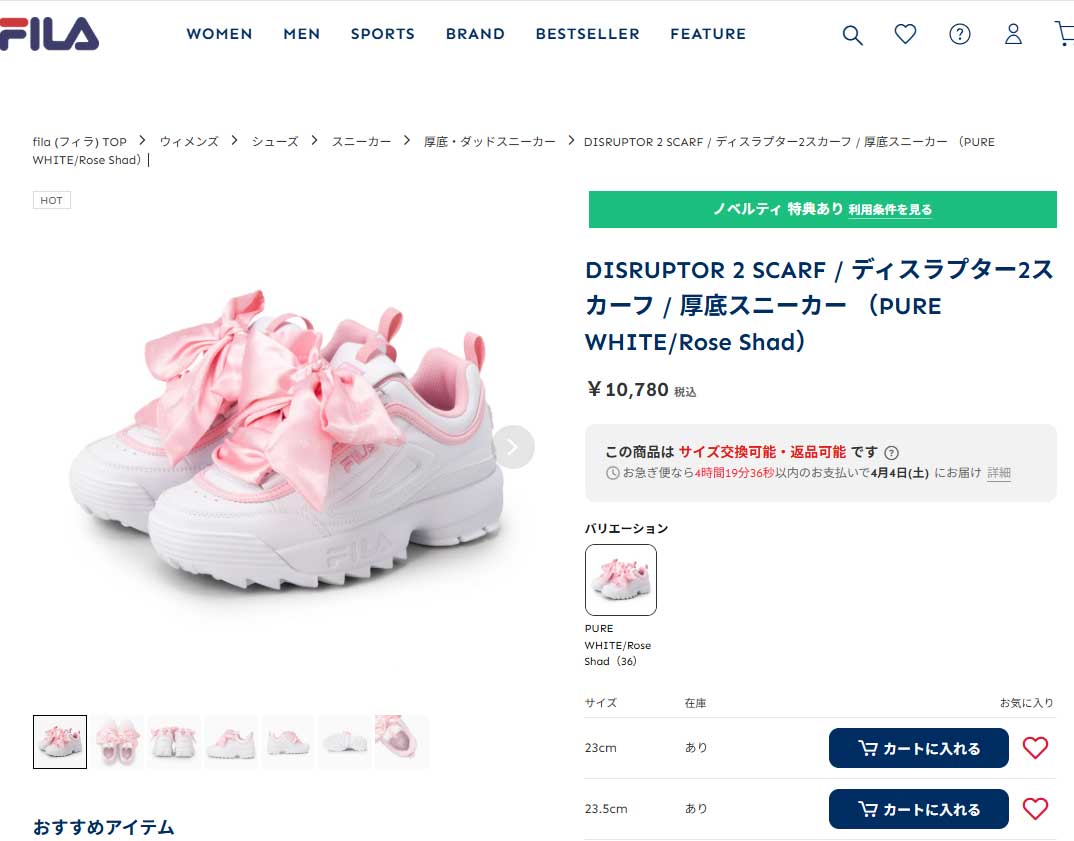The width and height of the screenshot is (1074, 841).
Task: Go to スニーカー breadcrumb link
Action: (362, 142)
